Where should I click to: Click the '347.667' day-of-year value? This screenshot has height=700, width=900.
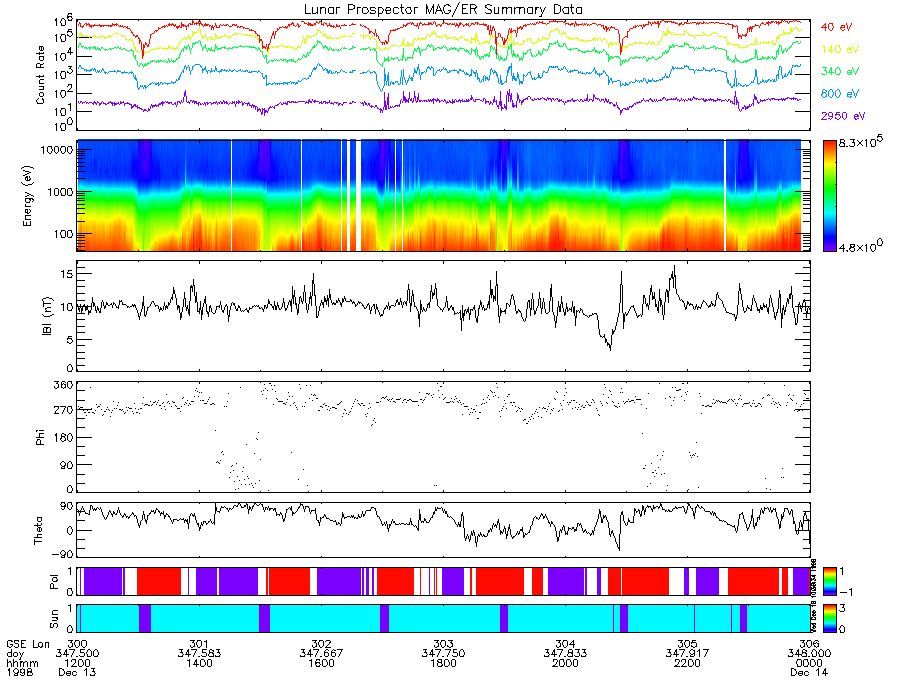point(321,654)
